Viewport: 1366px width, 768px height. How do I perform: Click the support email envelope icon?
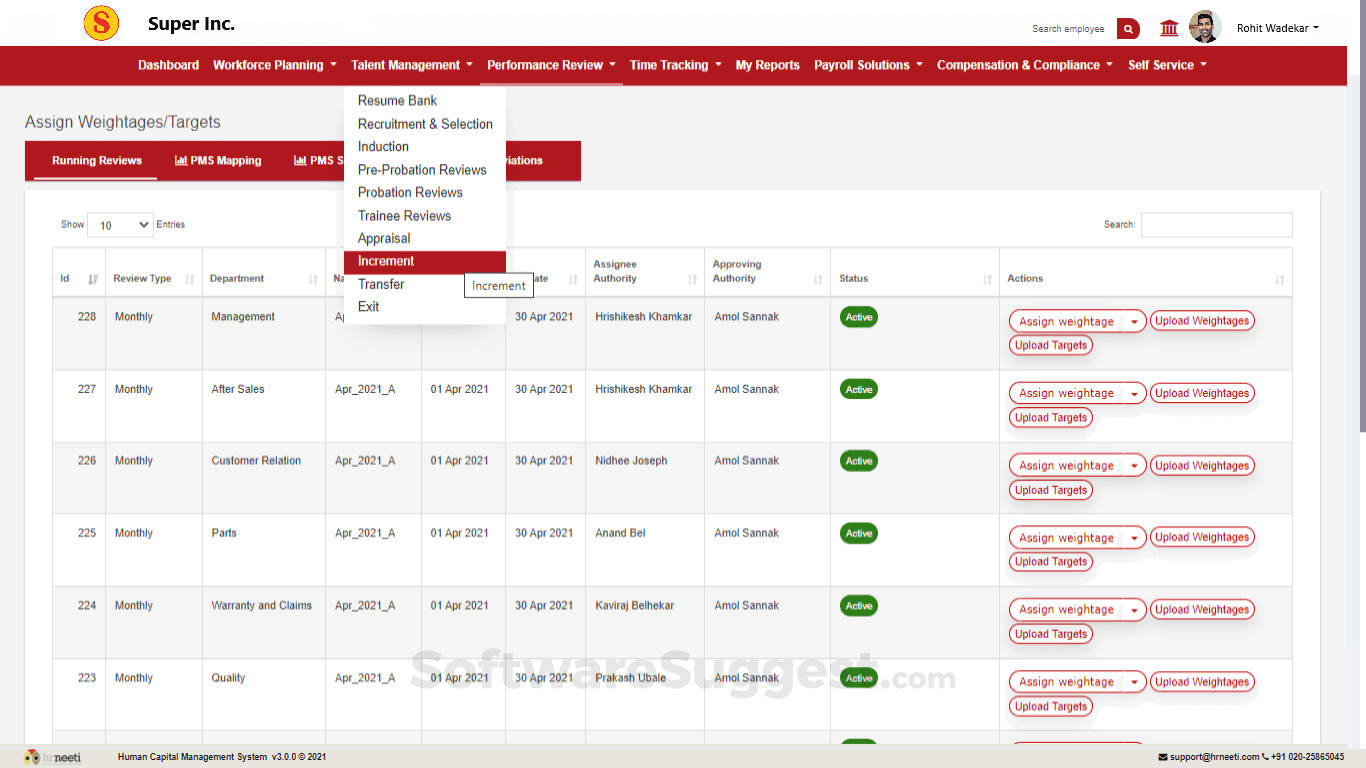(1163, 757)
